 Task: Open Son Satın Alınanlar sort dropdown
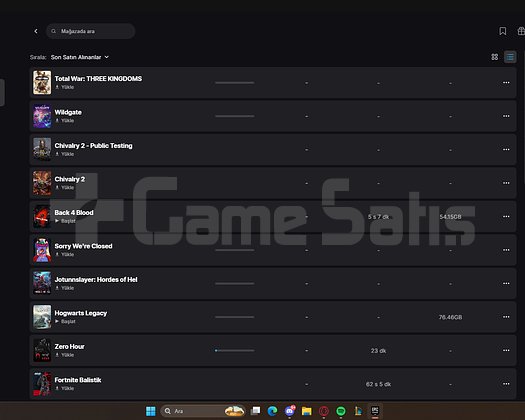[x=80, y=57]
